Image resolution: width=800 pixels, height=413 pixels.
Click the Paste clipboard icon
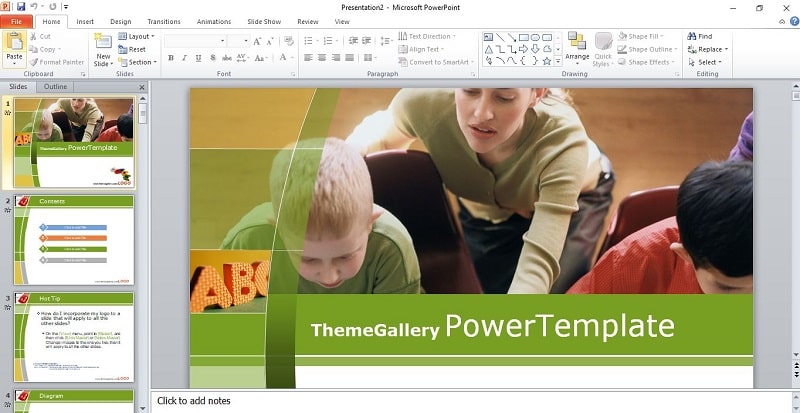point(14,42)
